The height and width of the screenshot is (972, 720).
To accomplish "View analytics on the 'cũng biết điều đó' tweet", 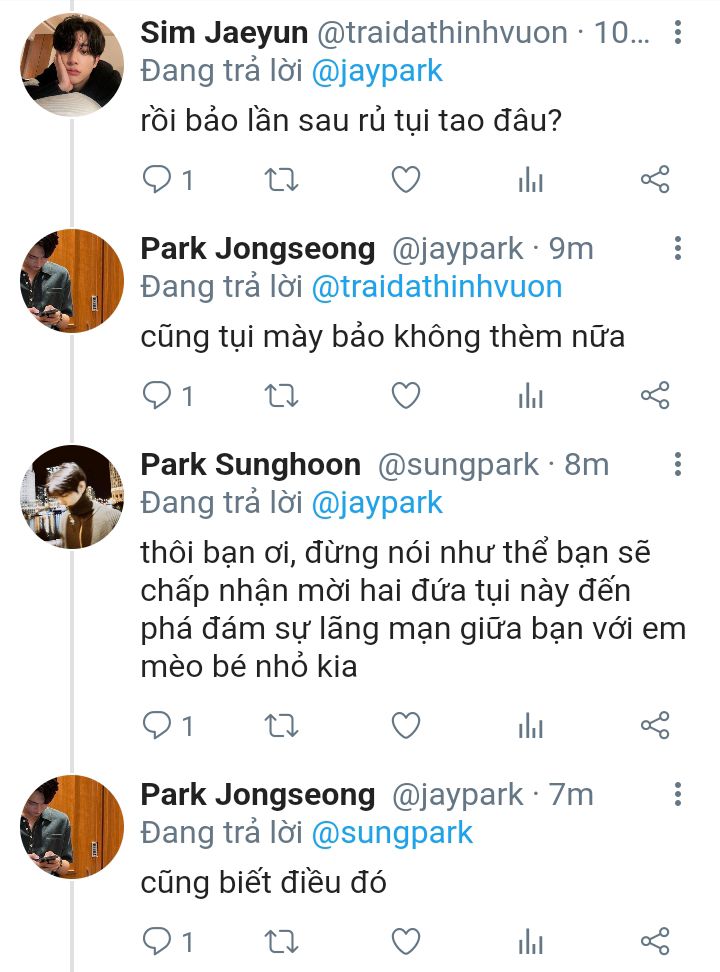I will coord(530,941).
